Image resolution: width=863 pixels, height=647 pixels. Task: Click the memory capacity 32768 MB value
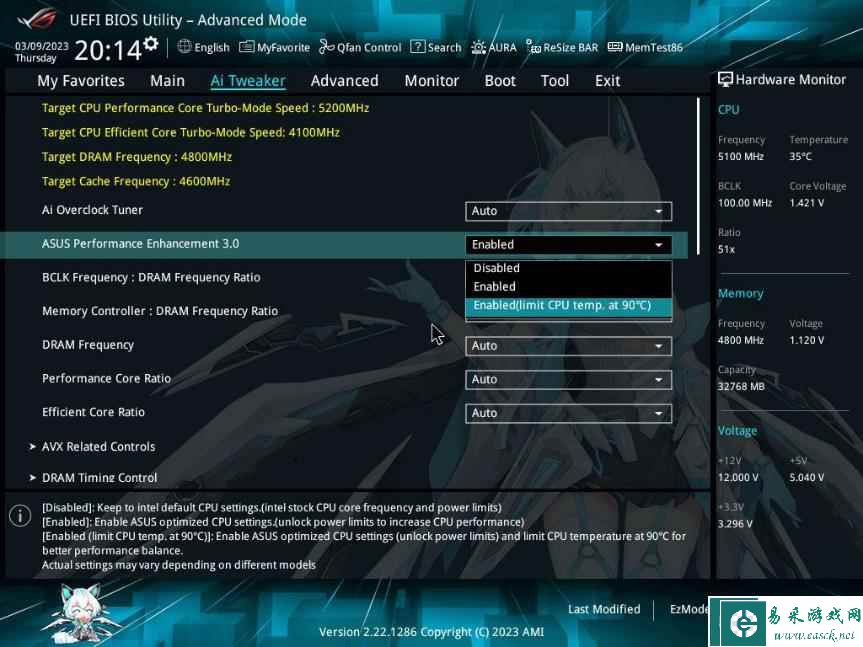(741, 387)
